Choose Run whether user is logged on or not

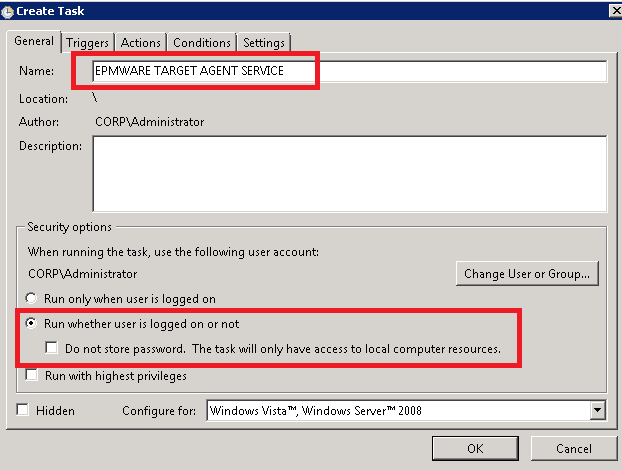(x=33, y=324)
